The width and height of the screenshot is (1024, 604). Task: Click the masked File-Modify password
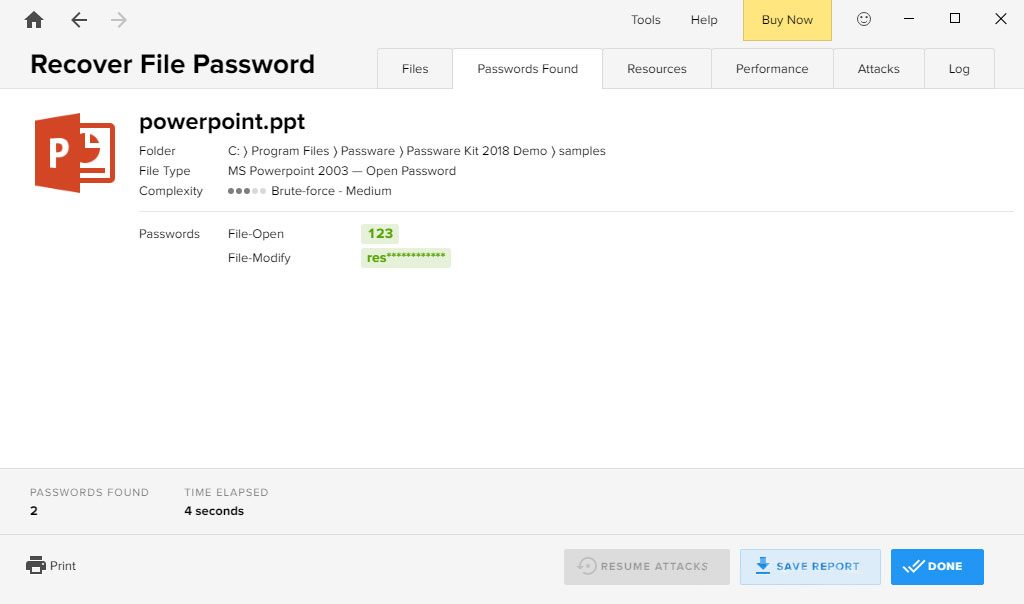pyautogui.click(x=406, y=258)
